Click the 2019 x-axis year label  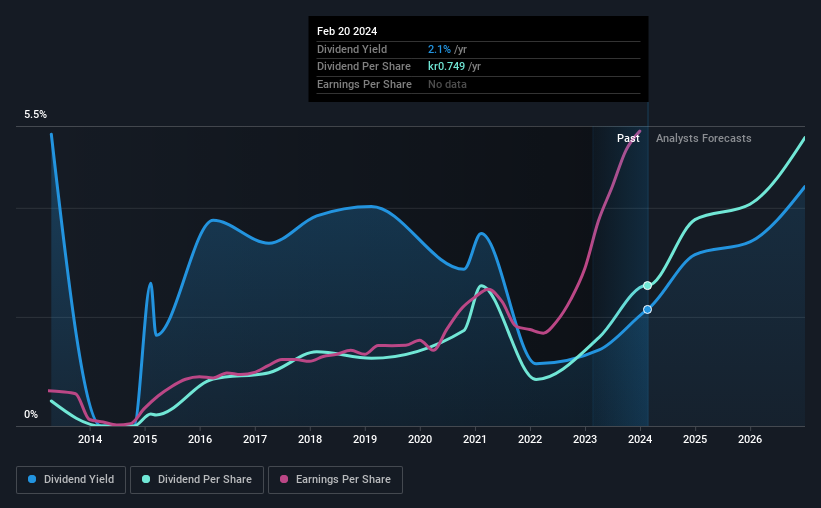365,439
